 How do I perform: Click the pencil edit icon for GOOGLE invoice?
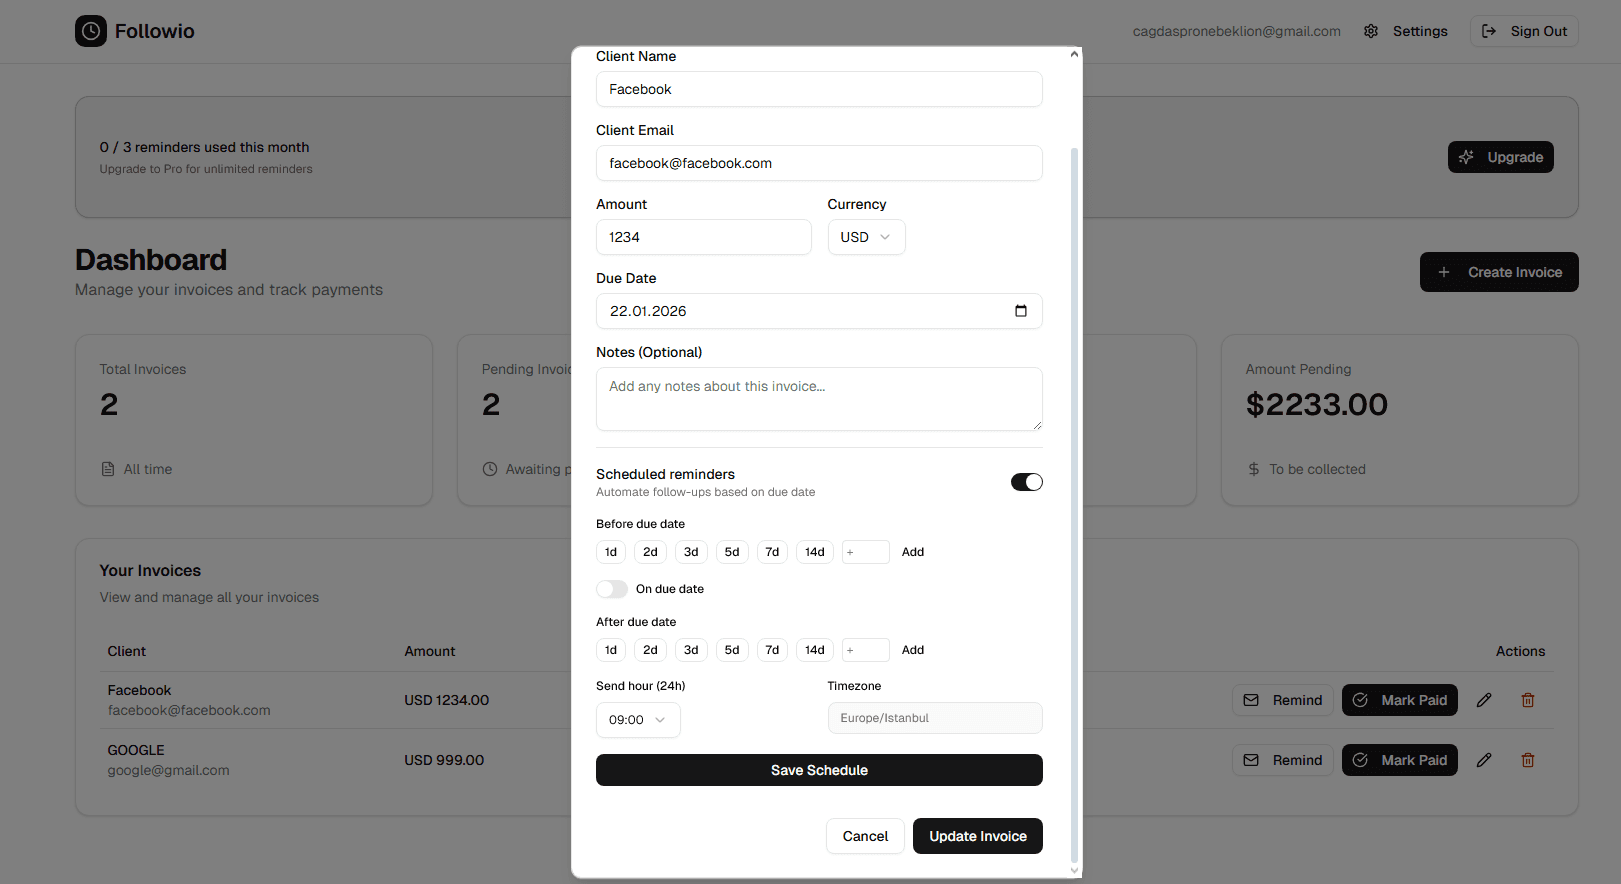click(x=1484, y=760)
